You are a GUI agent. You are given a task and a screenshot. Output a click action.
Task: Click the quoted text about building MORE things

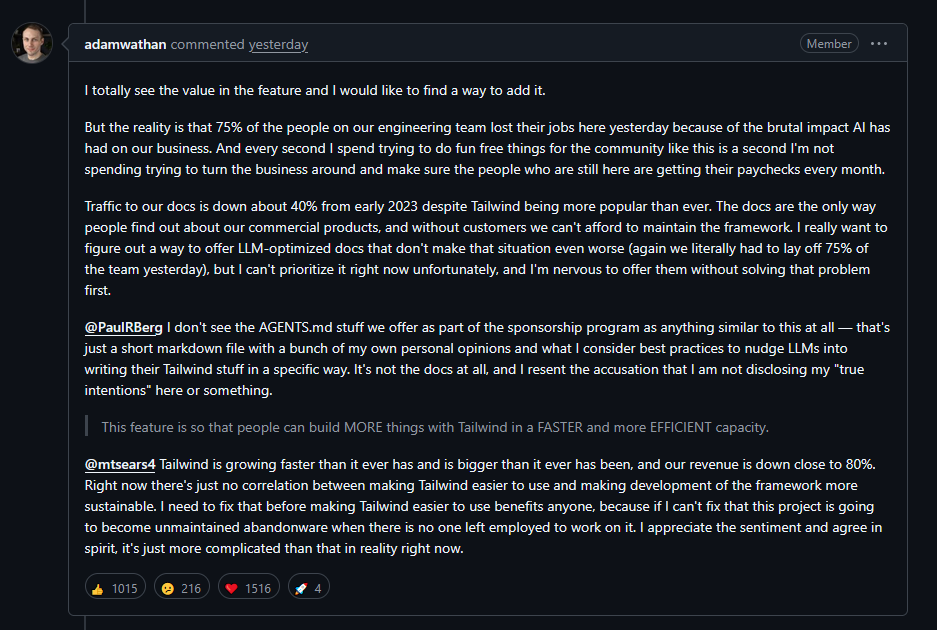pyautogui.click(x=433, y=427)
